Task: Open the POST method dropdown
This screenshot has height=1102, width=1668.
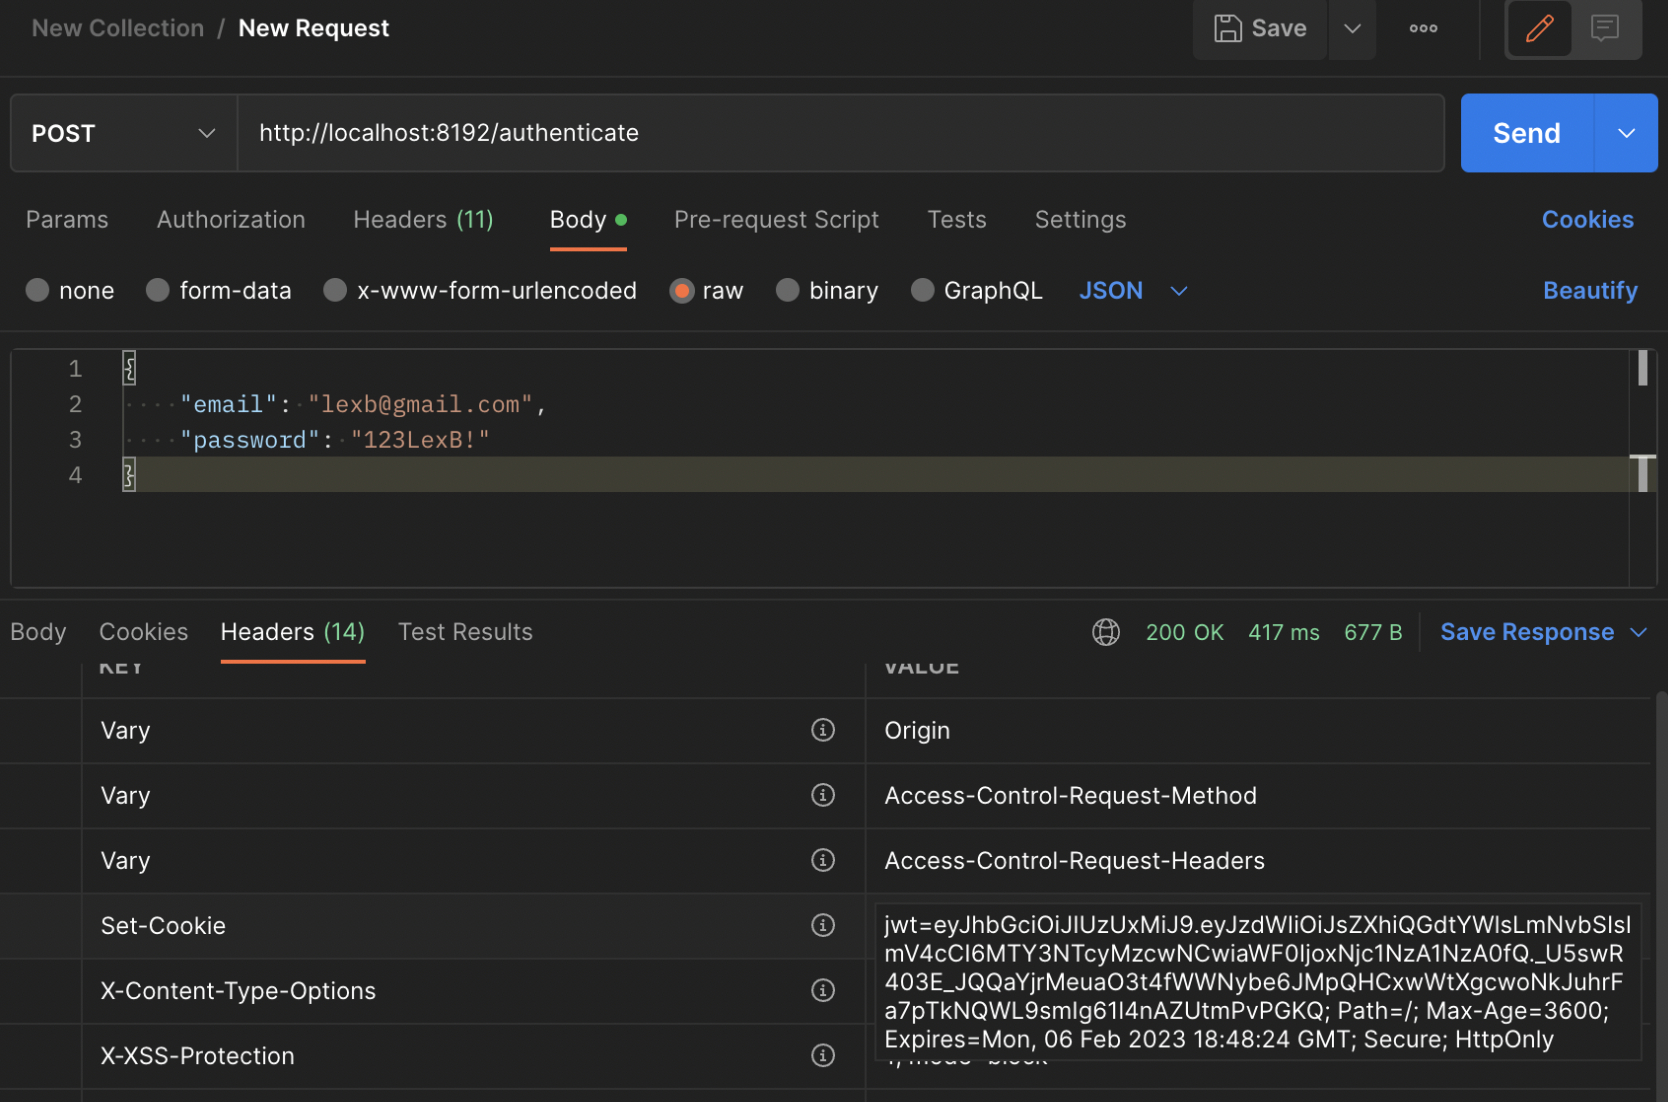Action: pos(124,133)
